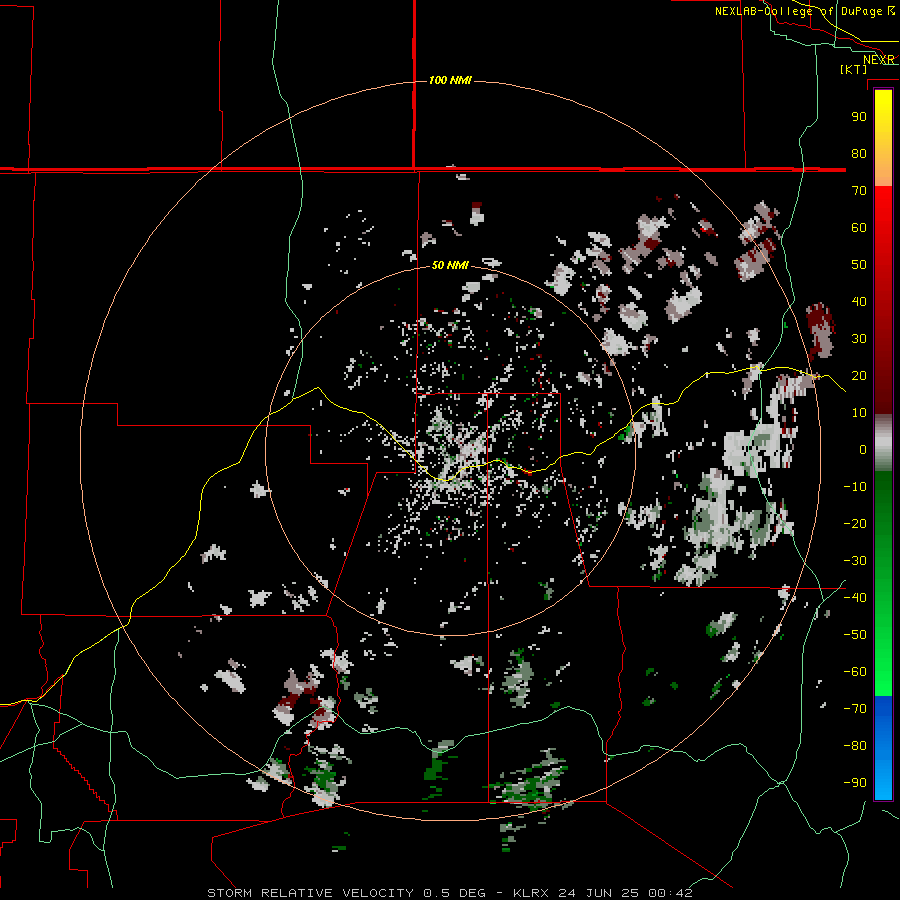Click the 60 value on the velocity scale
This screenshot has height=900, width=900.
(859, 227)
